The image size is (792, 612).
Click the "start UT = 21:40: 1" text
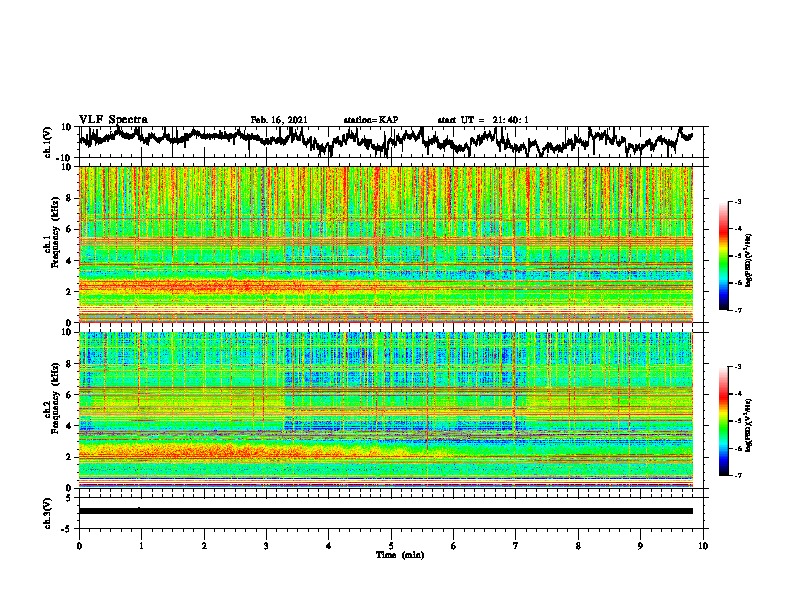pyautogui.click(x=483, y=120)
